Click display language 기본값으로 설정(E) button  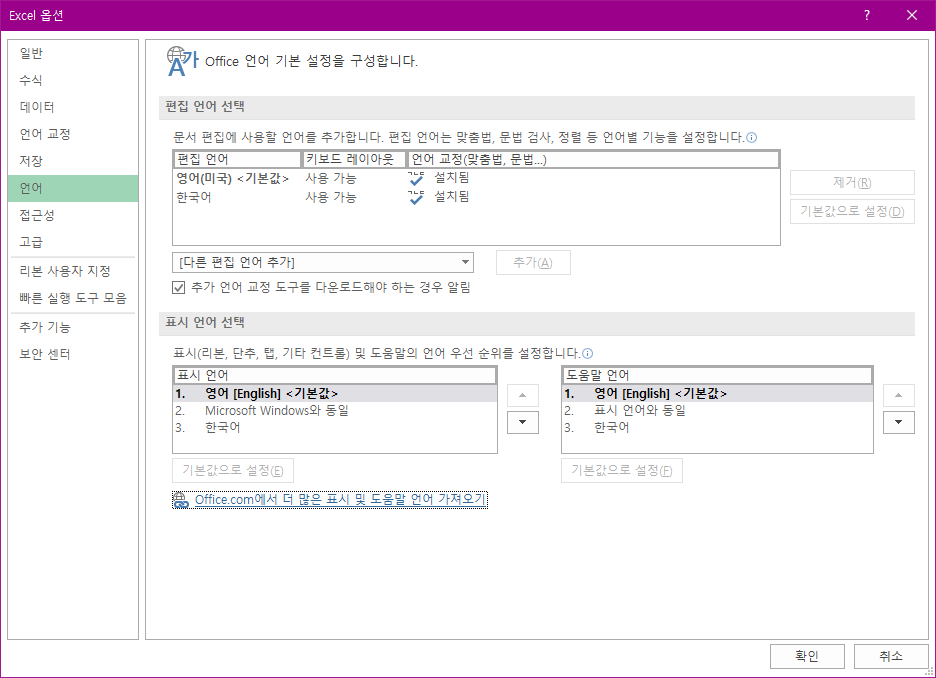pos(233,470)
